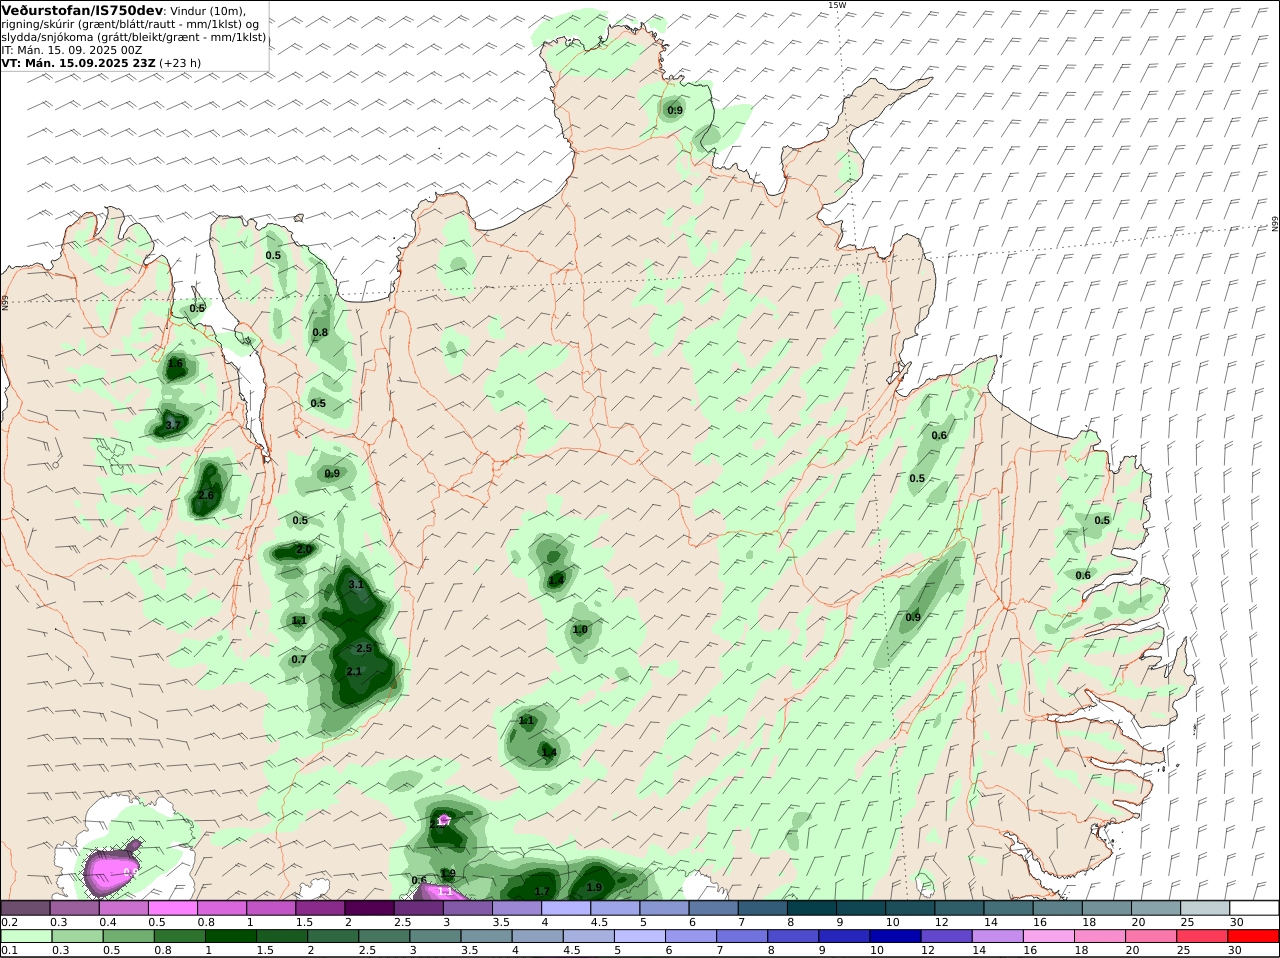Image resolution: width=1280 pixels, height=958 pixels.
Task: Click the 1.6 precipitation value on the map
Action: coord(175,363)
